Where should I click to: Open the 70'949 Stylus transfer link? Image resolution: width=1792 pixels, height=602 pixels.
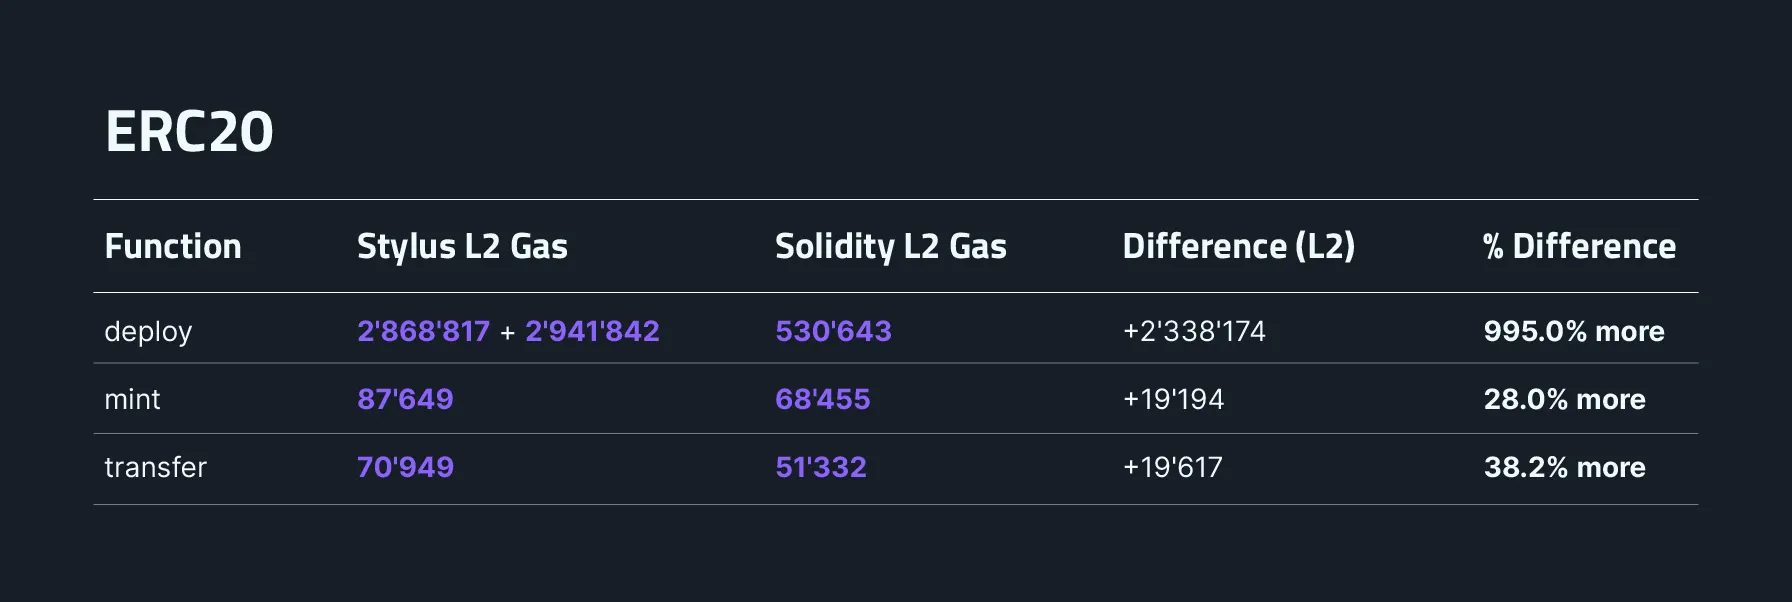point(405,467)
